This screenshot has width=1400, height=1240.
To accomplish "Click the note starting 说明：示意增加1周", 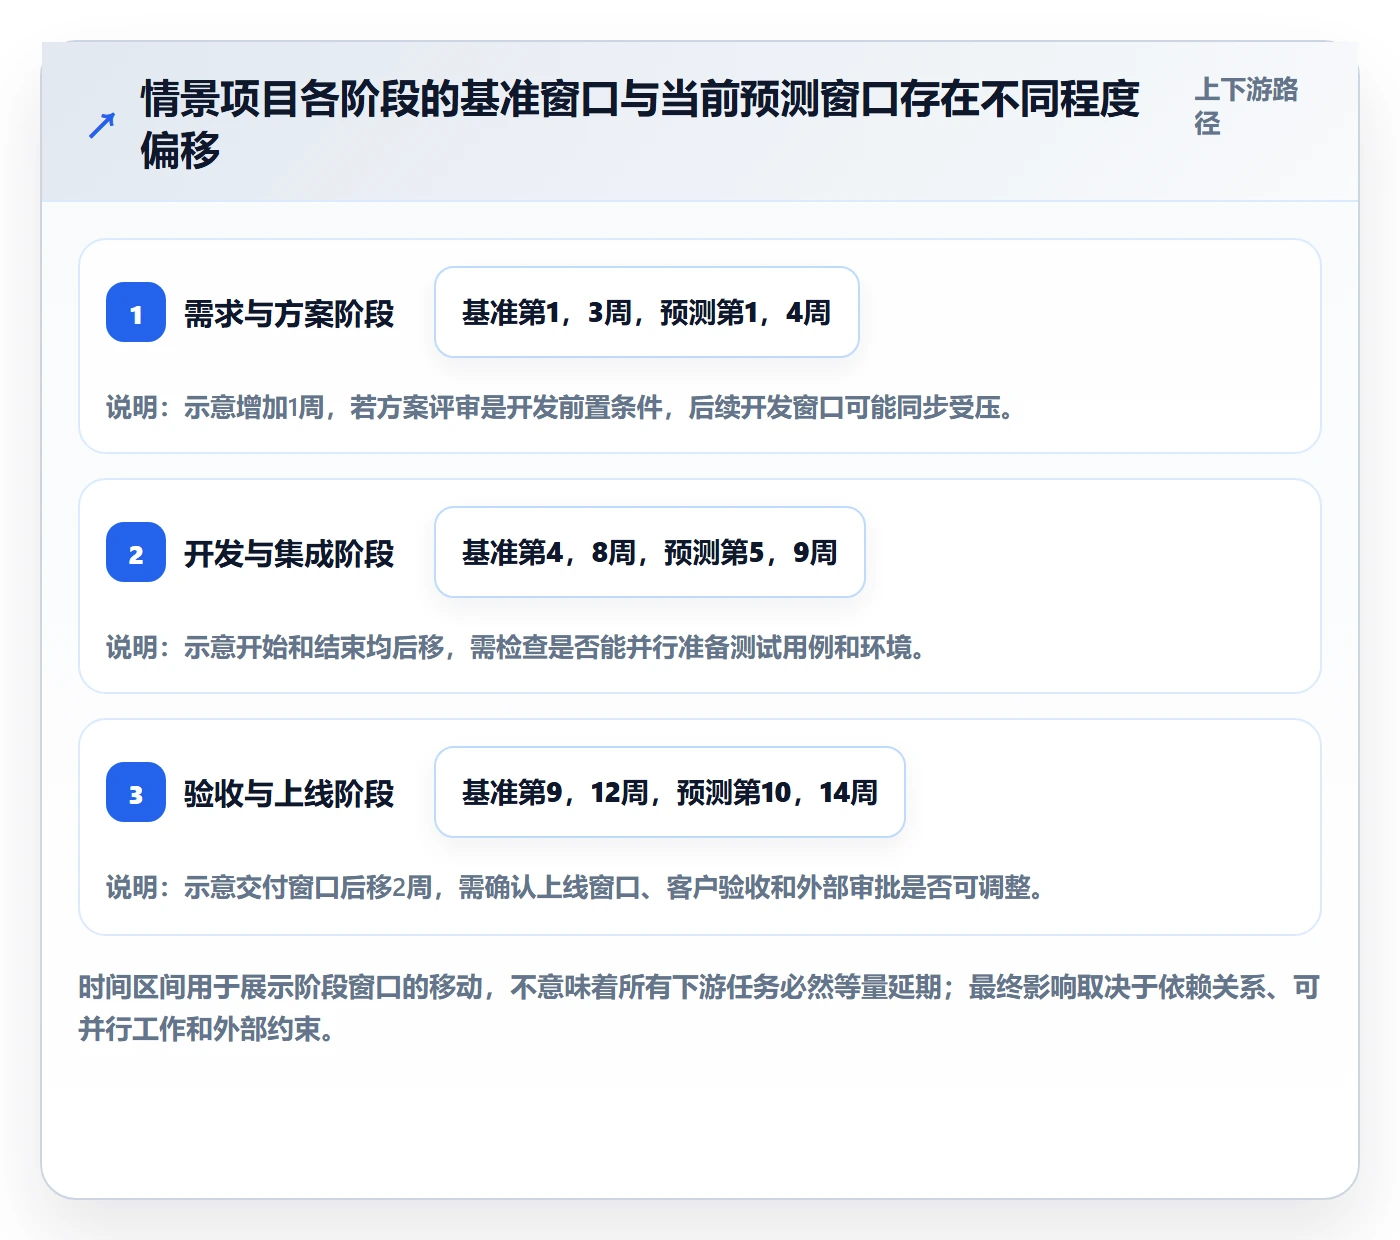I will coord(561,407).
